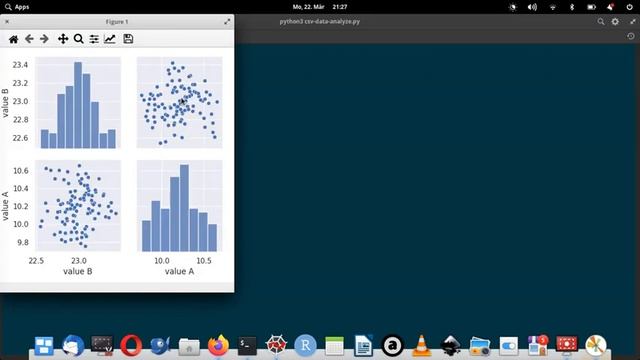Launch RStudio from the dock
This screenshot has width=640, height=360.
pos(305,346)
